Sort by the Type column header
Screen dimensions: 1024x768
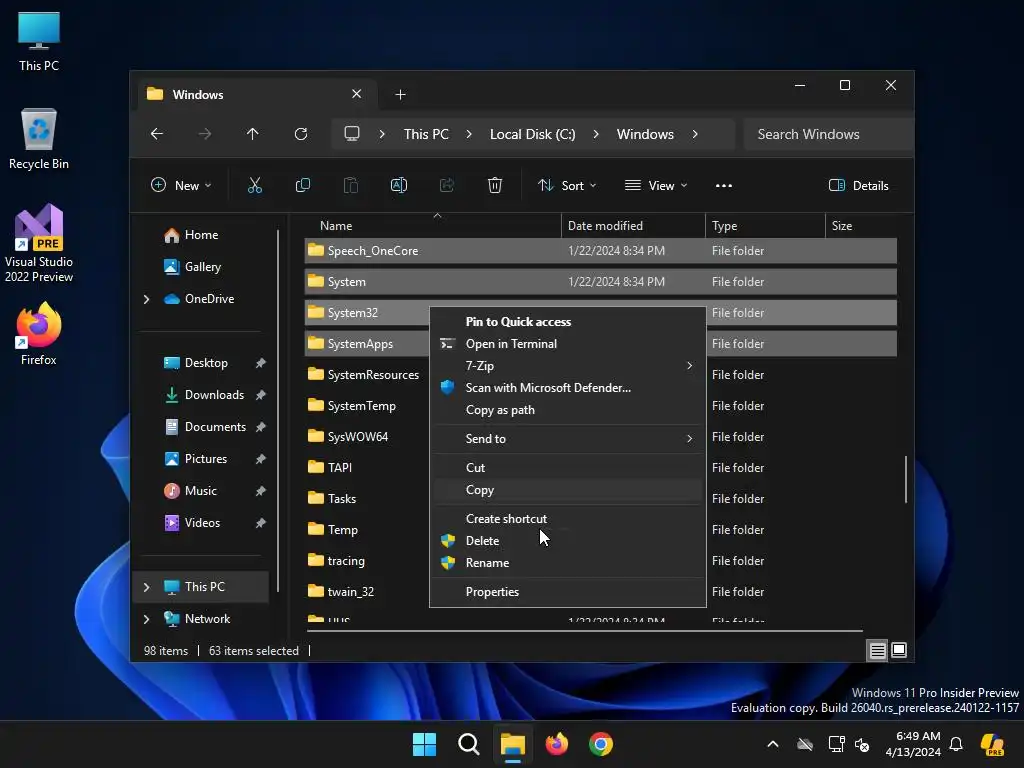pos(765,226)
